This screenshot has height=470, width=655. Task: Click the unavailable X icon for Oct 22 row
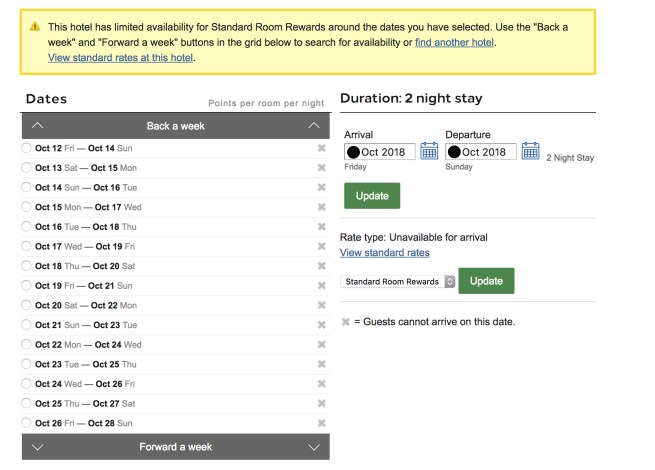[x=321, y=344]
